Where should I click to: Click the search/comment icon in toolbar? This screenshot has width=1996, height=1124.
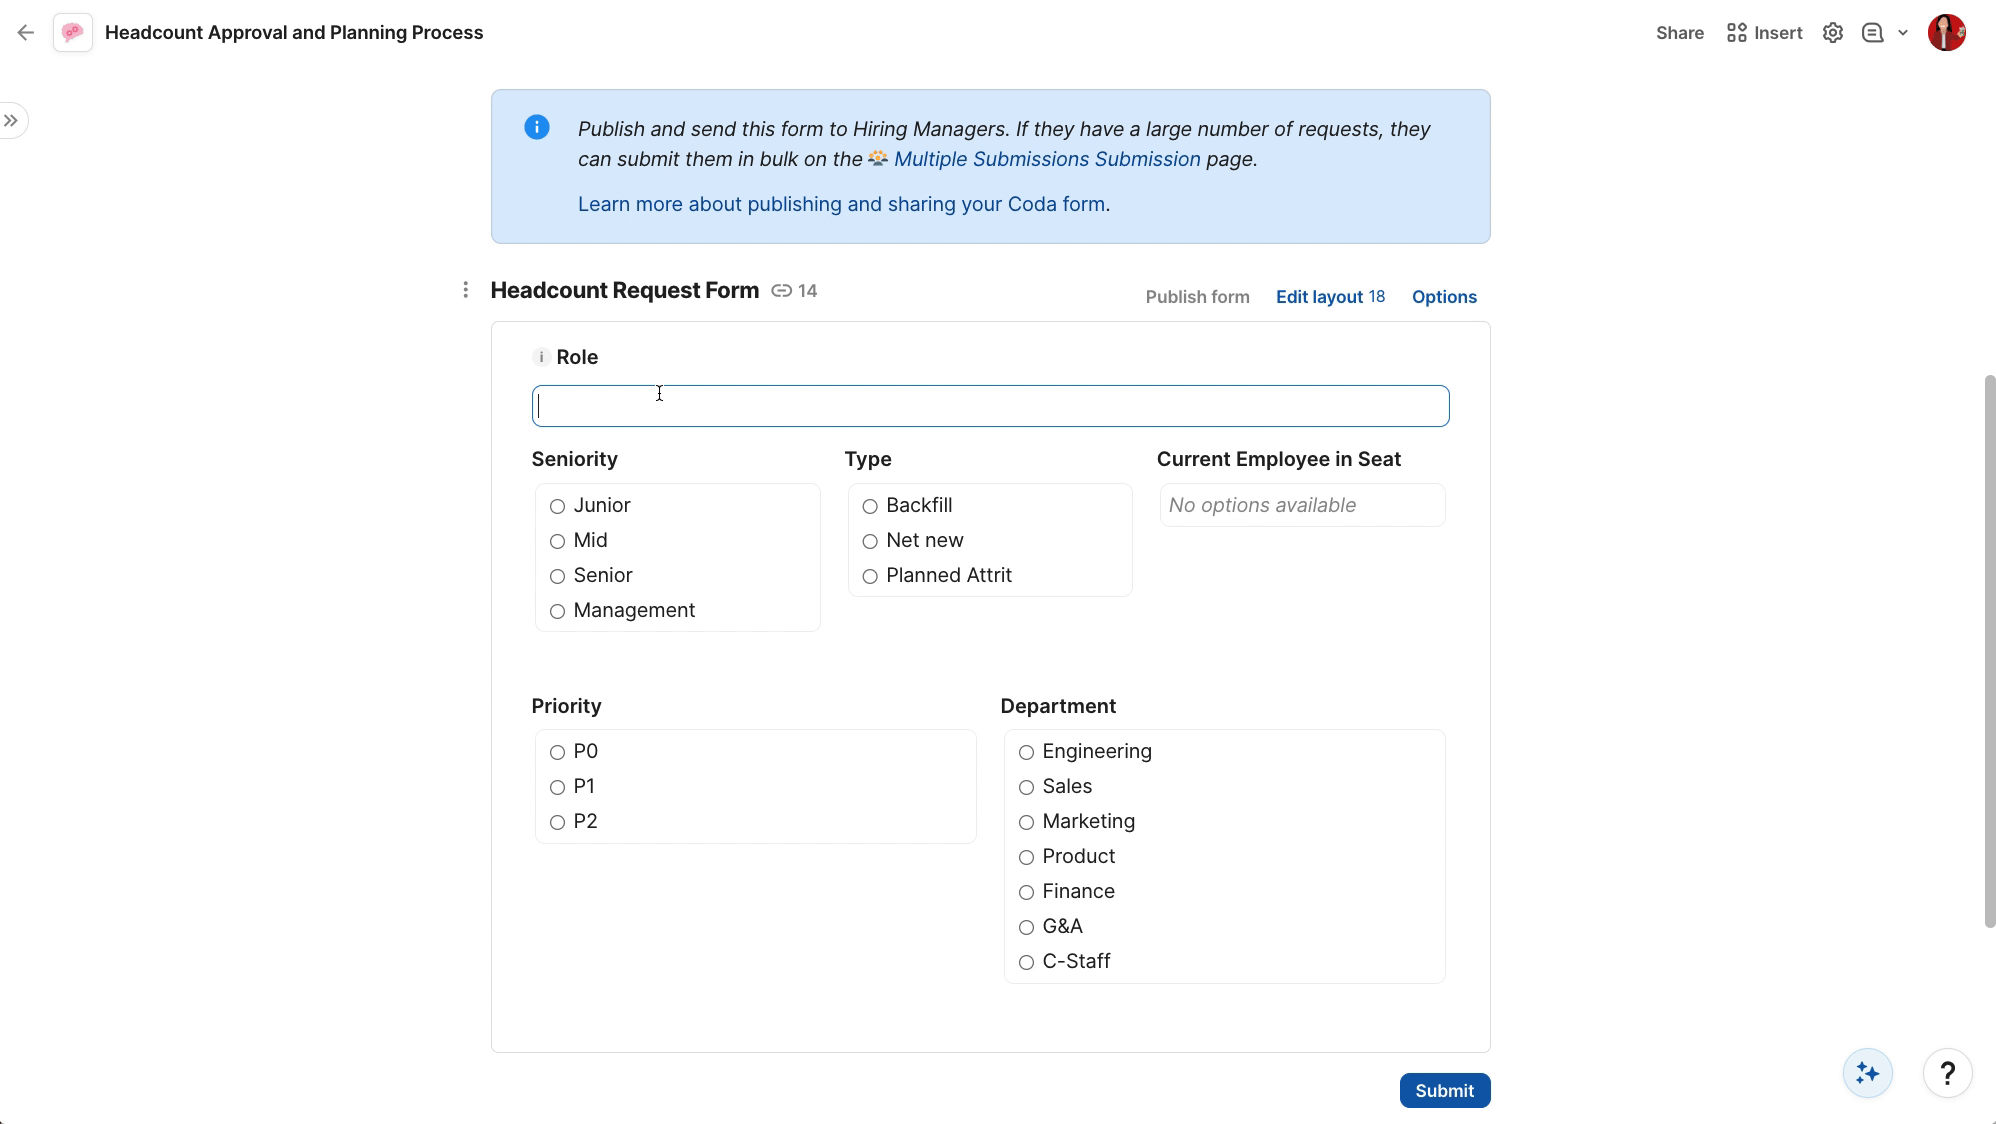(x=1874, y=32)
